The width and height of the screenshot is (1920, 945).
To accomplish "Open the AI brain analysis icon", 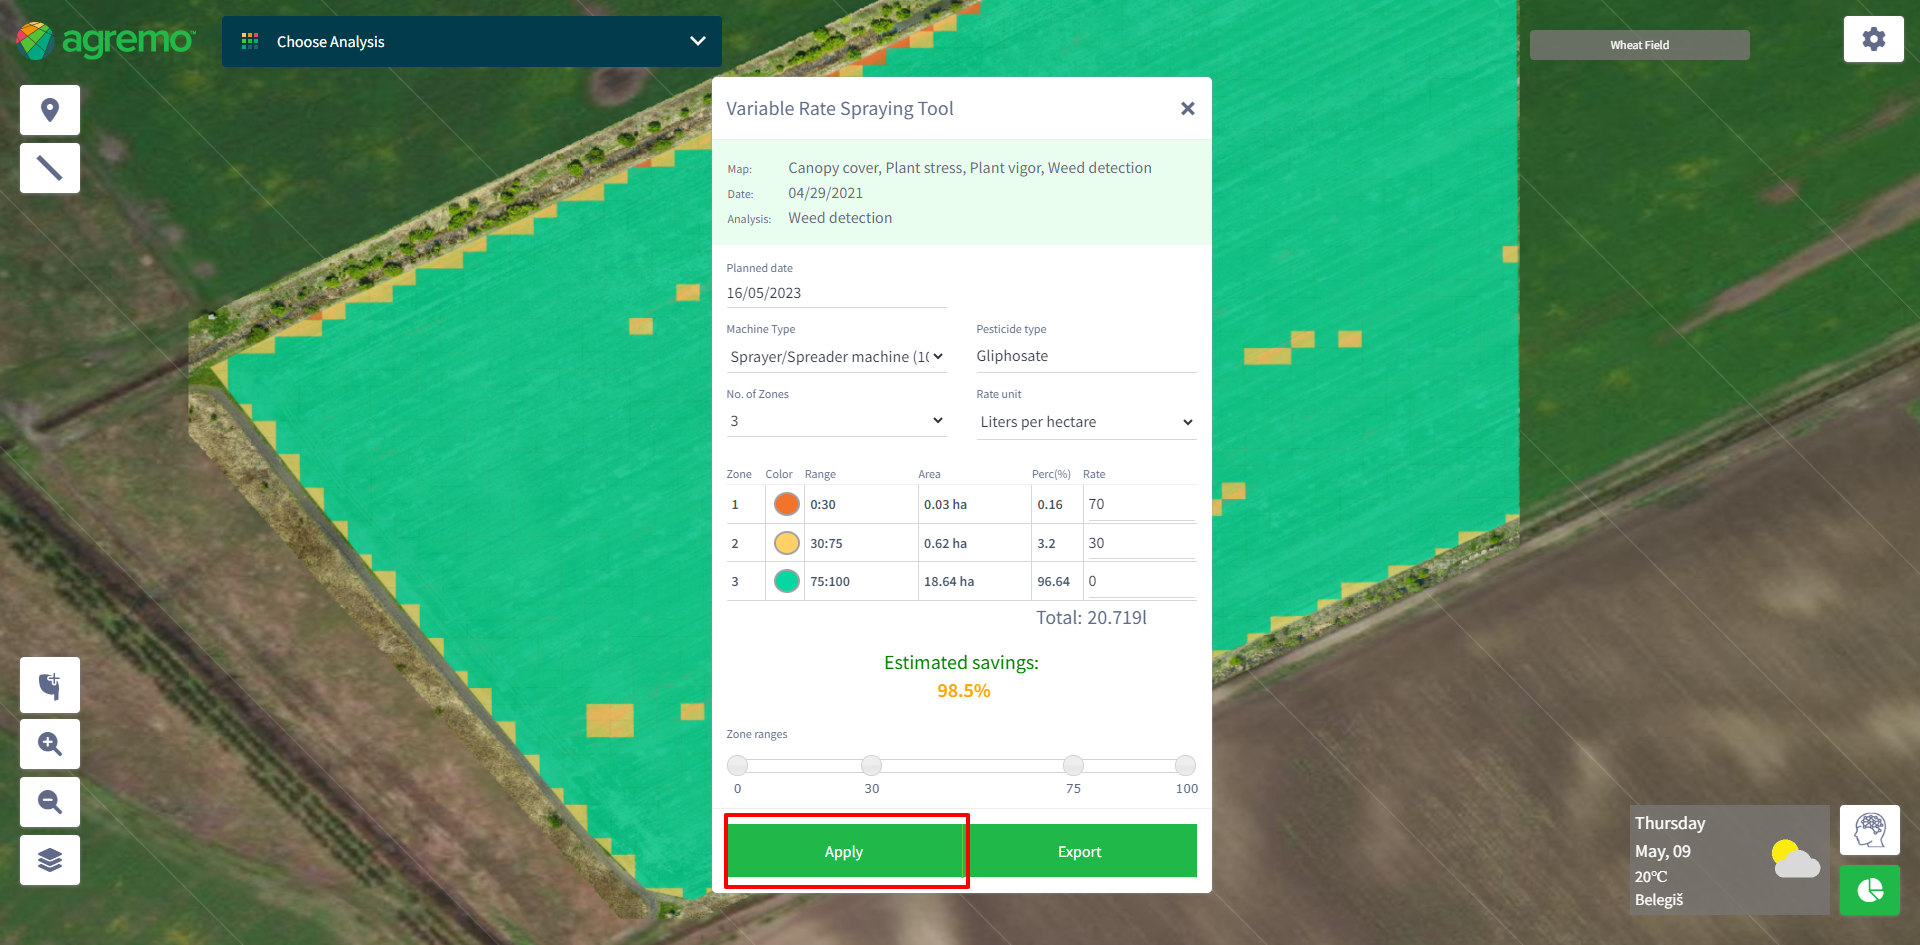I will [1869, 830].
